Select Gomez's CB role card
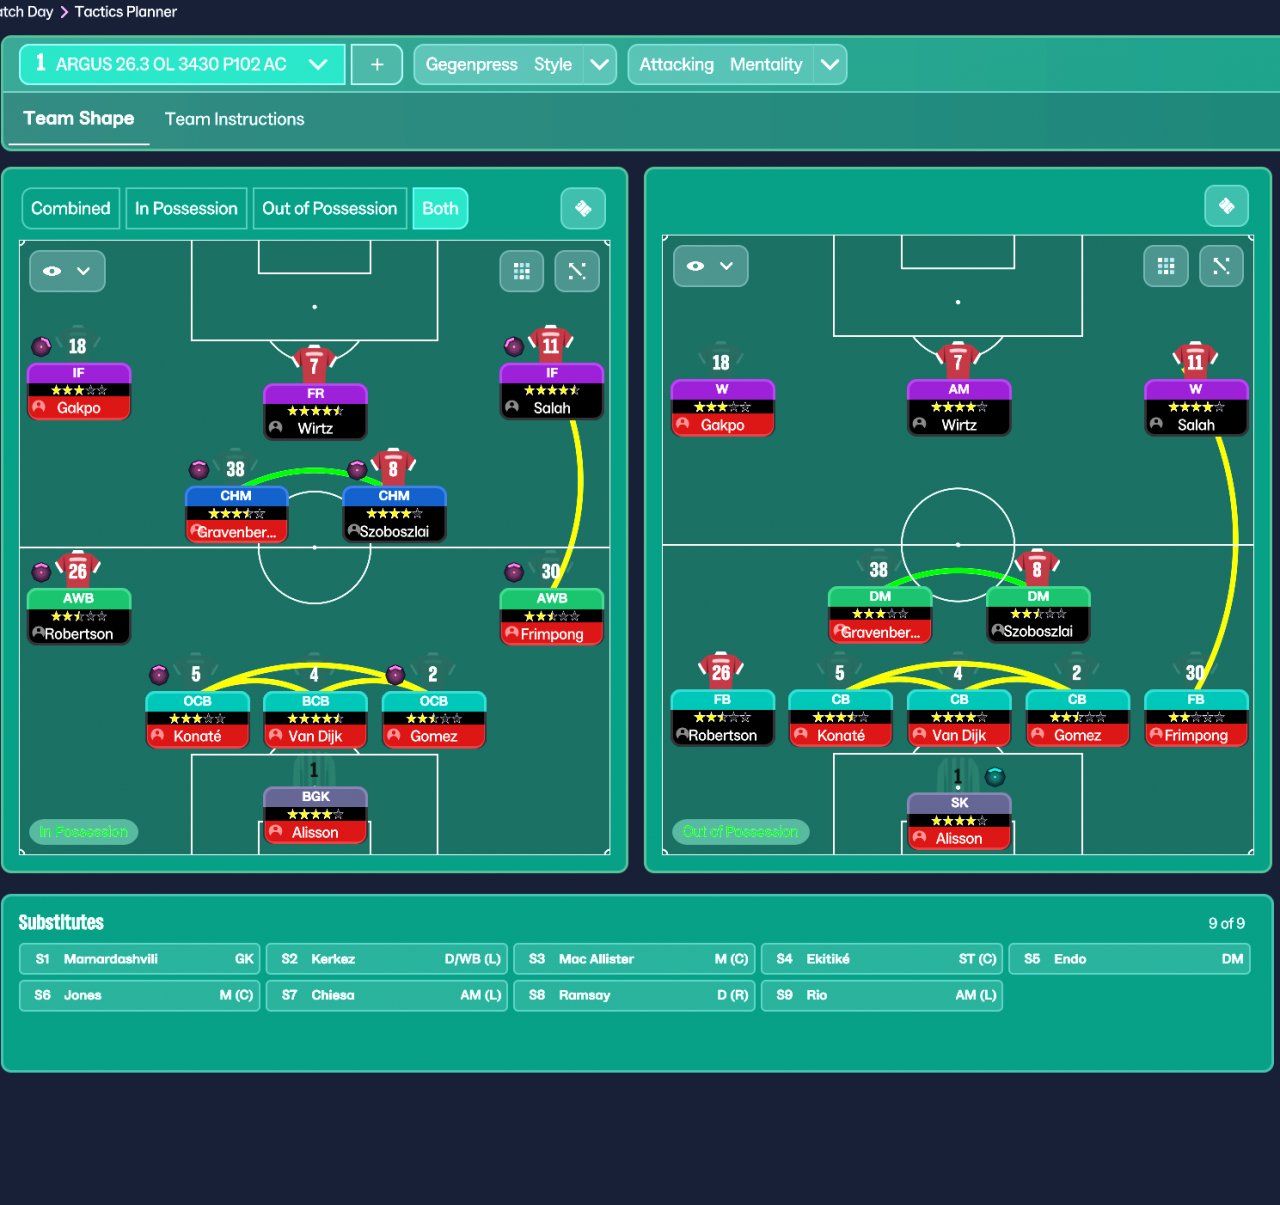 point(1078,718)
